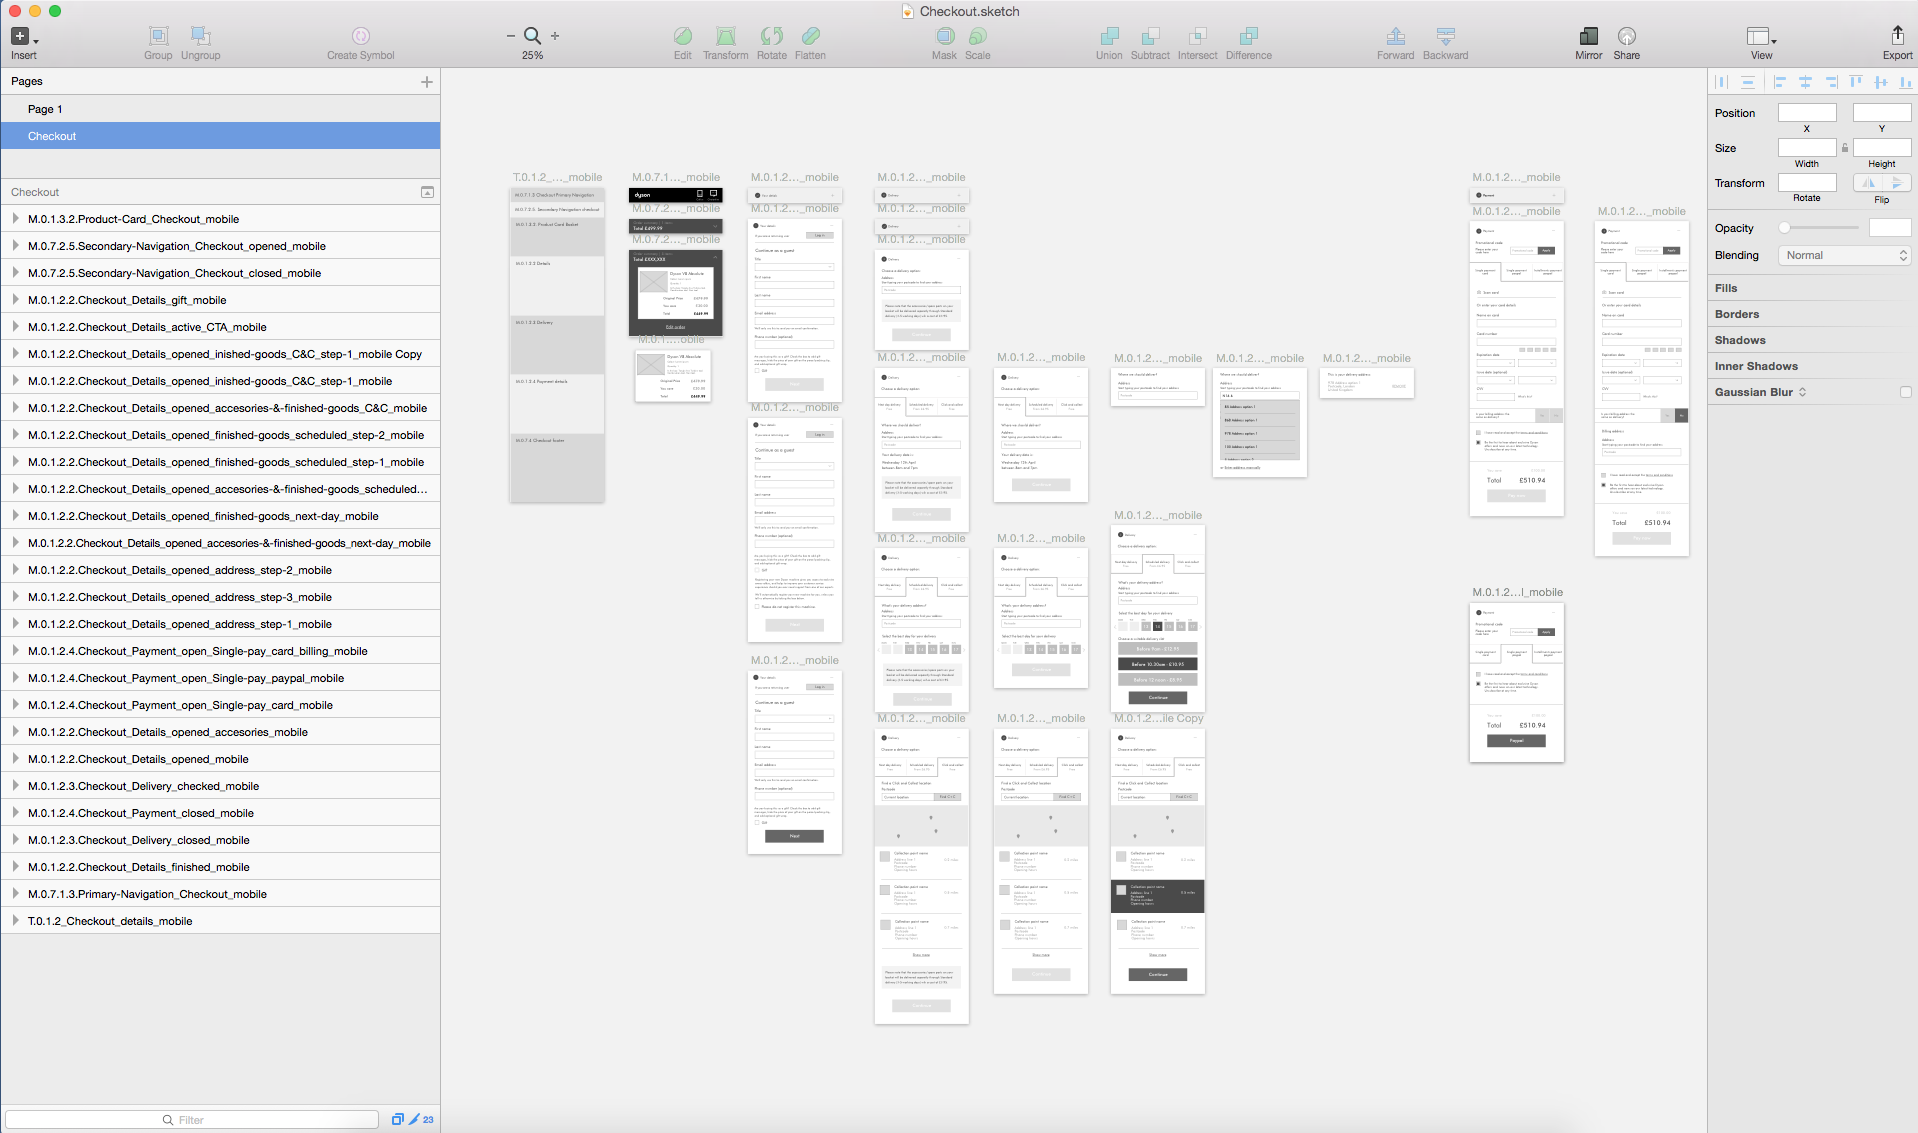Select the Checkout page
The height and width of the screenshot is (1133, 1918).
(x=220, y=136)
